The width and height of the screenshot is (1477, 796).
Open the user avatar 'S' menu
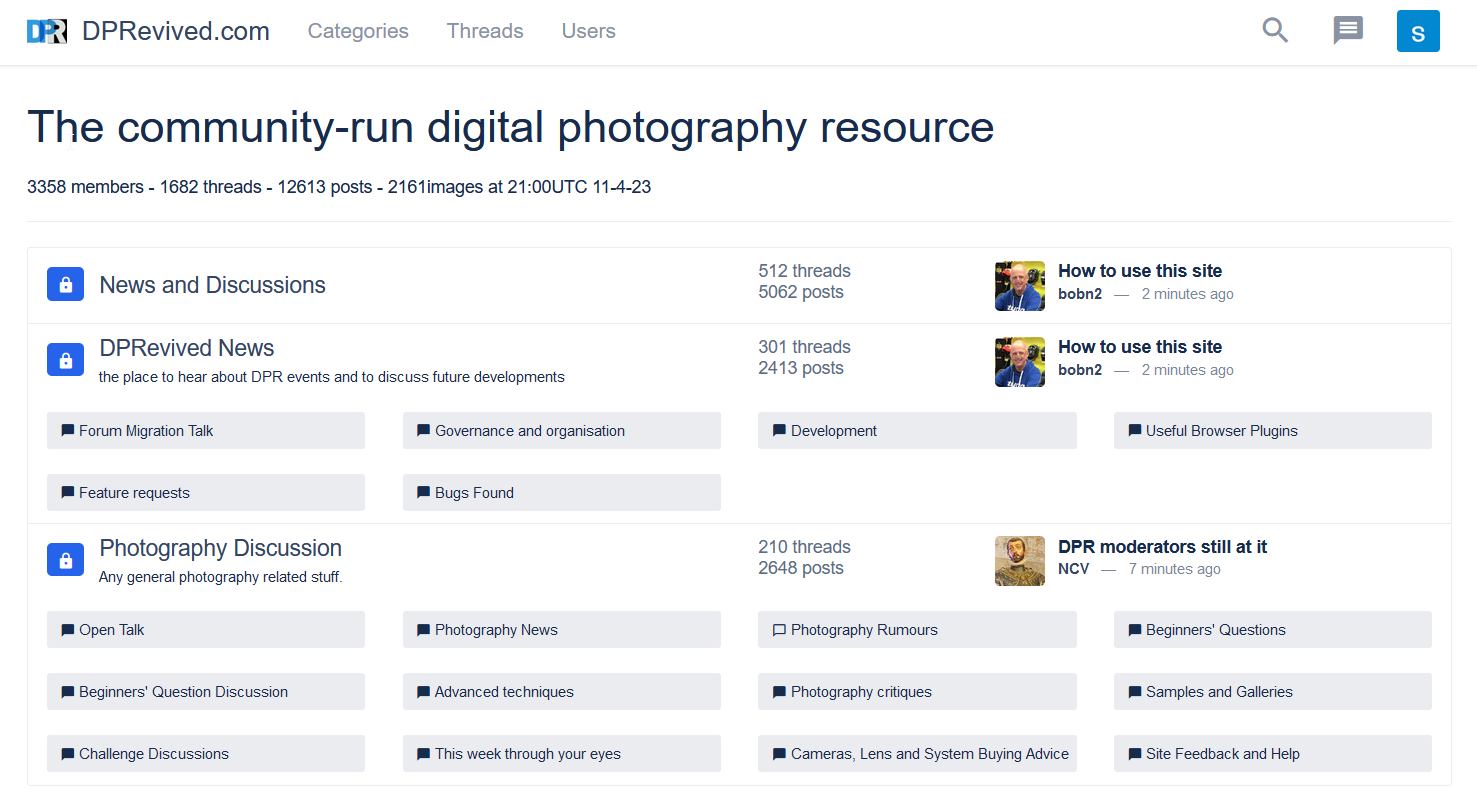1418,31
